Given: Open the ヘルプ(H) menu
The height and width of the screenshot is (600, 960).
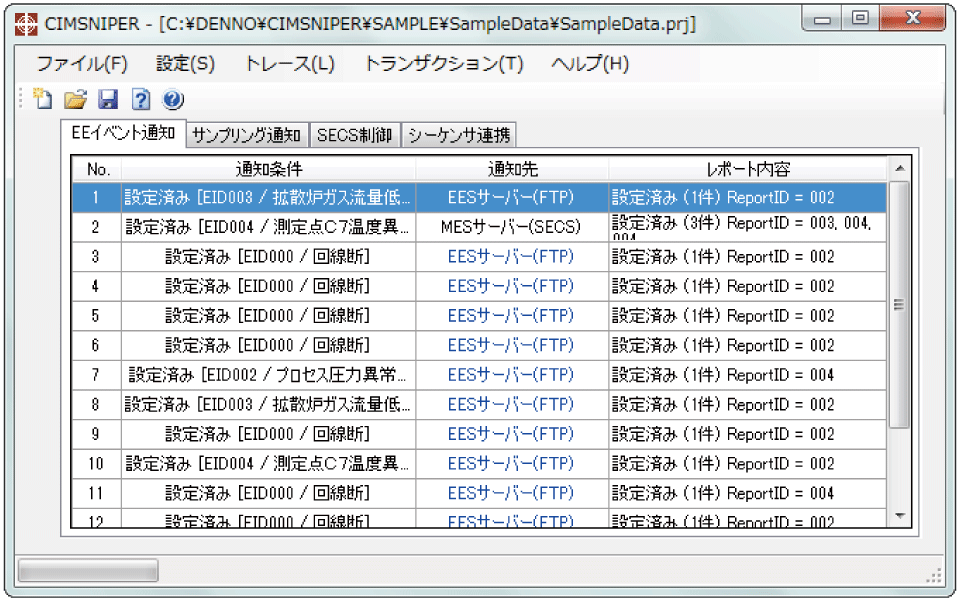Looking at the screenshot, I should pos(589,64).
